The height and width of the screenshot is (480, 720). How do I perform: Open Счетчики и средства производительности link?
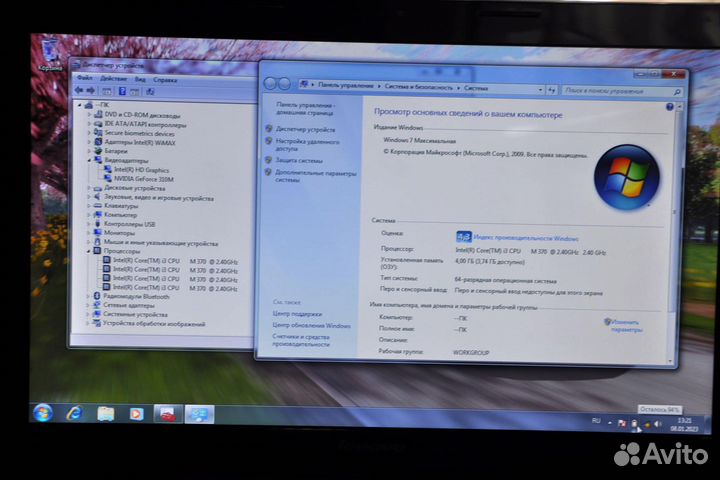point(301,340)
